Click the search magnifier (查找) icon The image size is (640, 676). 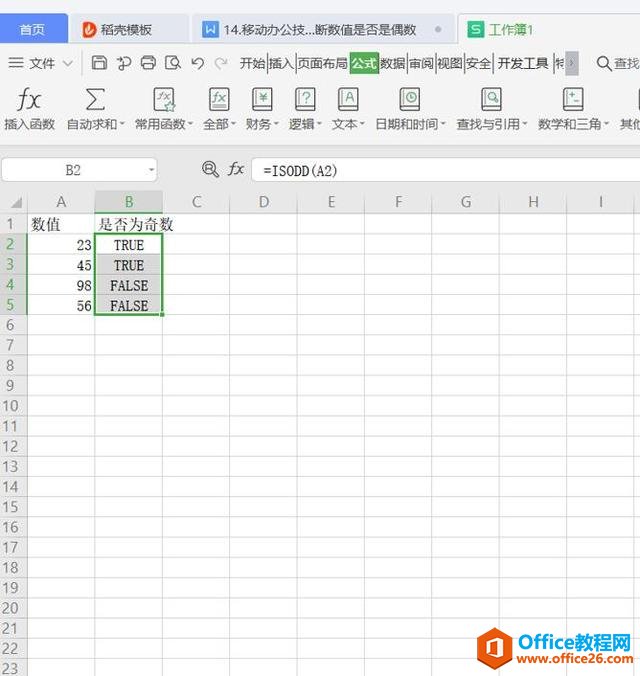point(604,64)
